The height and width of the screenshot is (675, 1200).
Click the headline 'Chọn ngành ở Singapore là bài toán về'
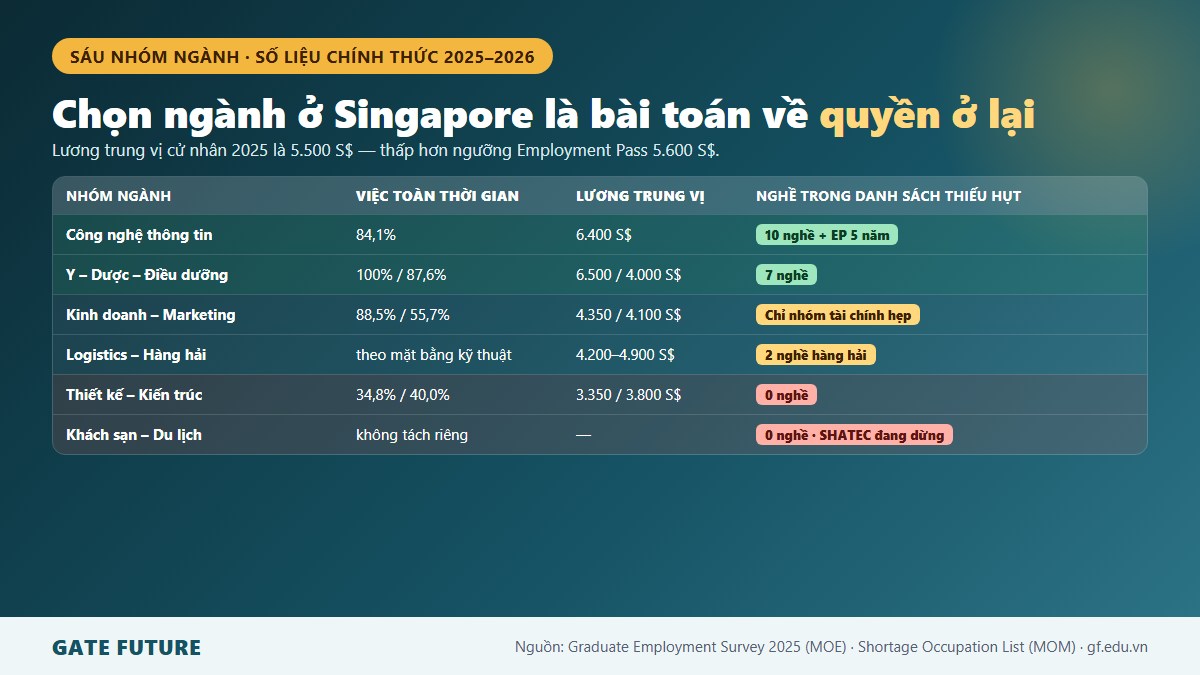(431, 116)
